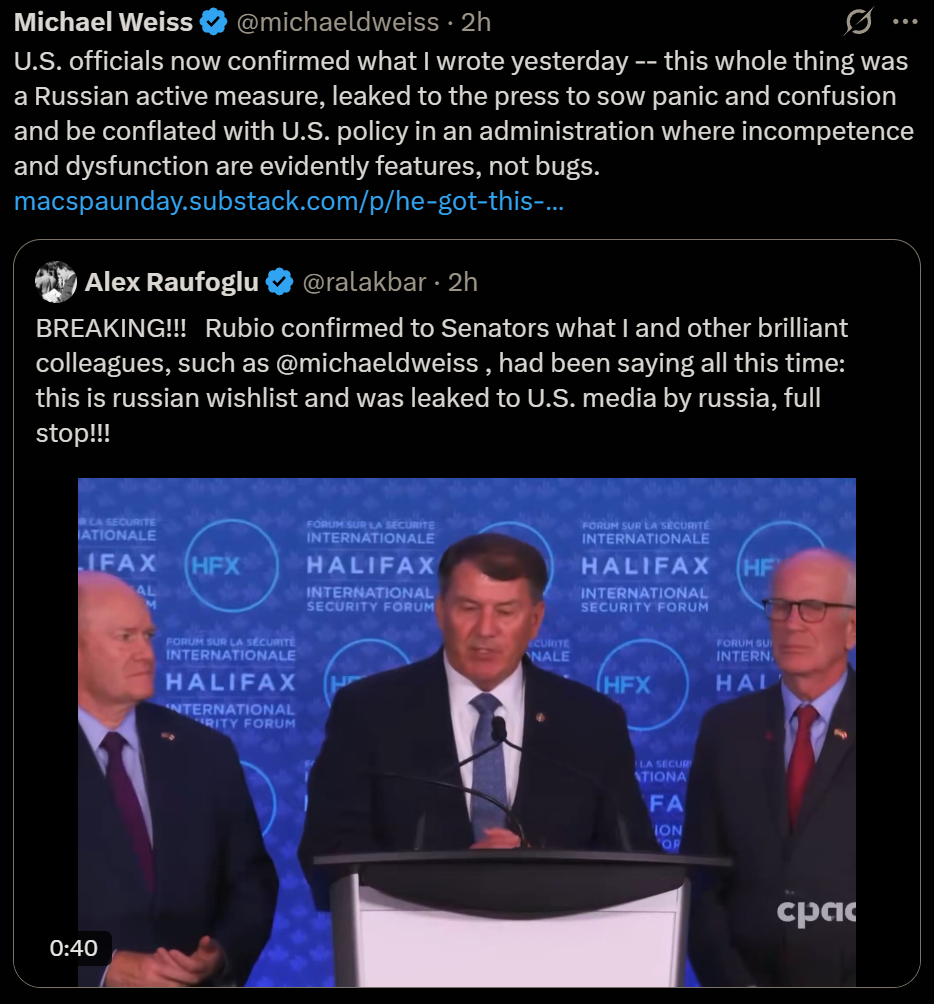
Task: Open the three-dot More options menu
Action: pos(904,21)
